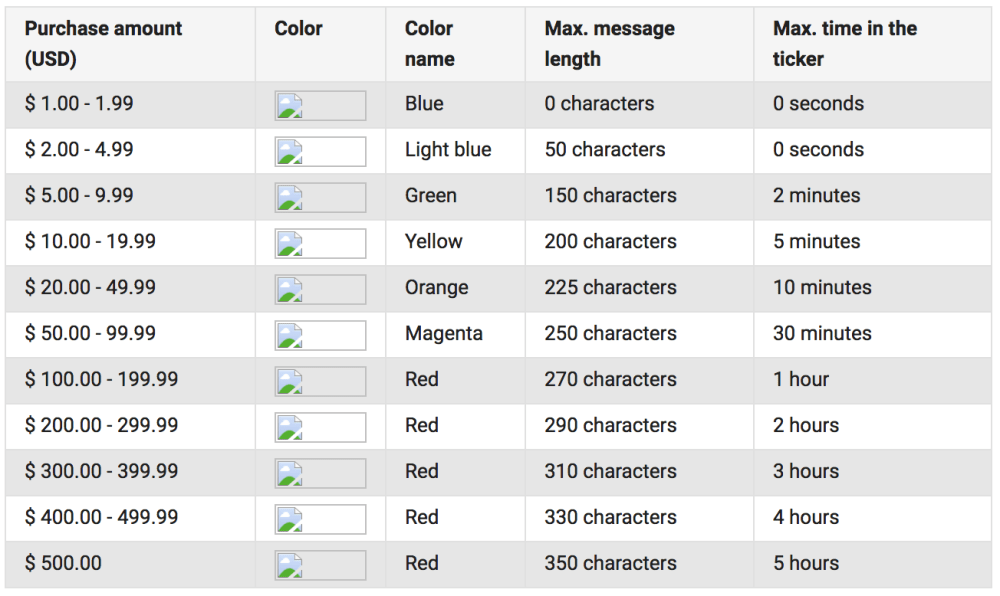The height and width of the screenshot is (596, 1000).
Task: Click the "Color name" column header
Action: pyautogui.click(x=429, y=44)
